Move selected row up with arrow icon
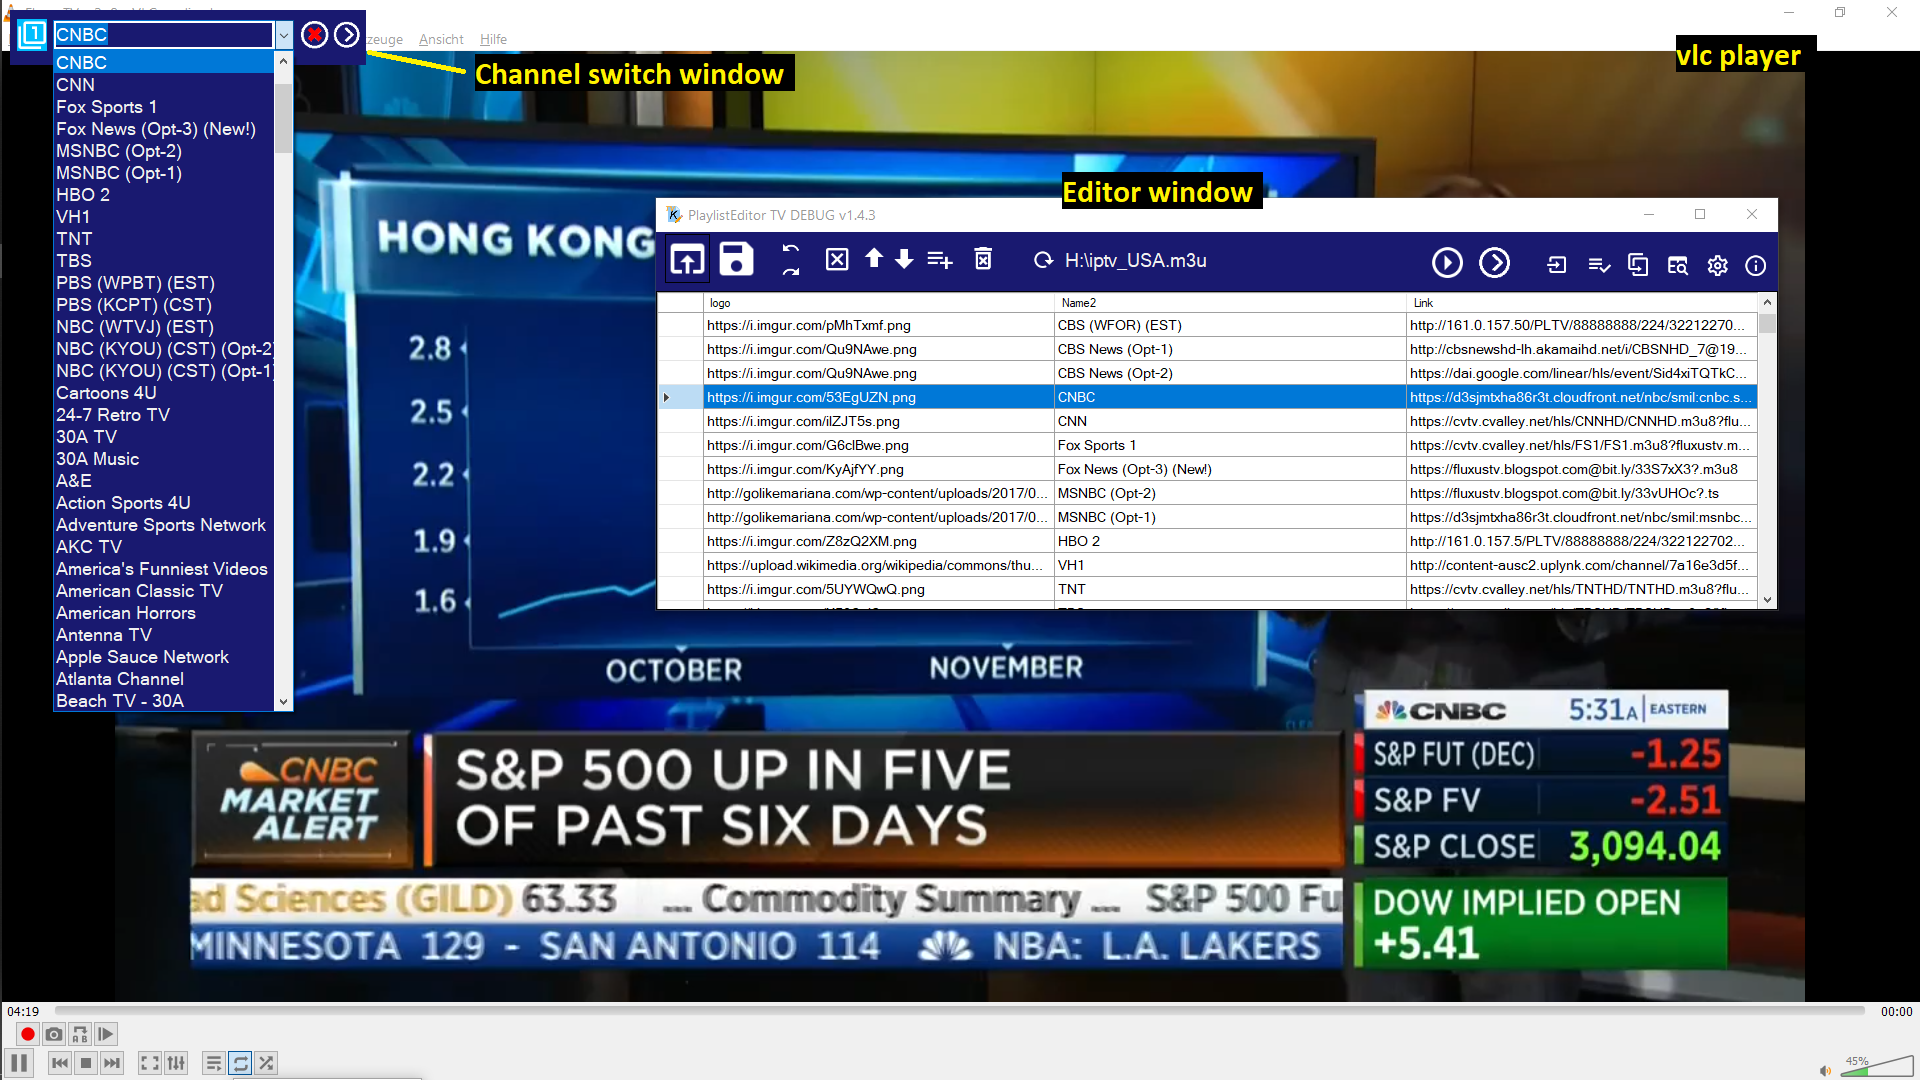Viewport: 1920px width, 1080px height. tap(874, 259)
